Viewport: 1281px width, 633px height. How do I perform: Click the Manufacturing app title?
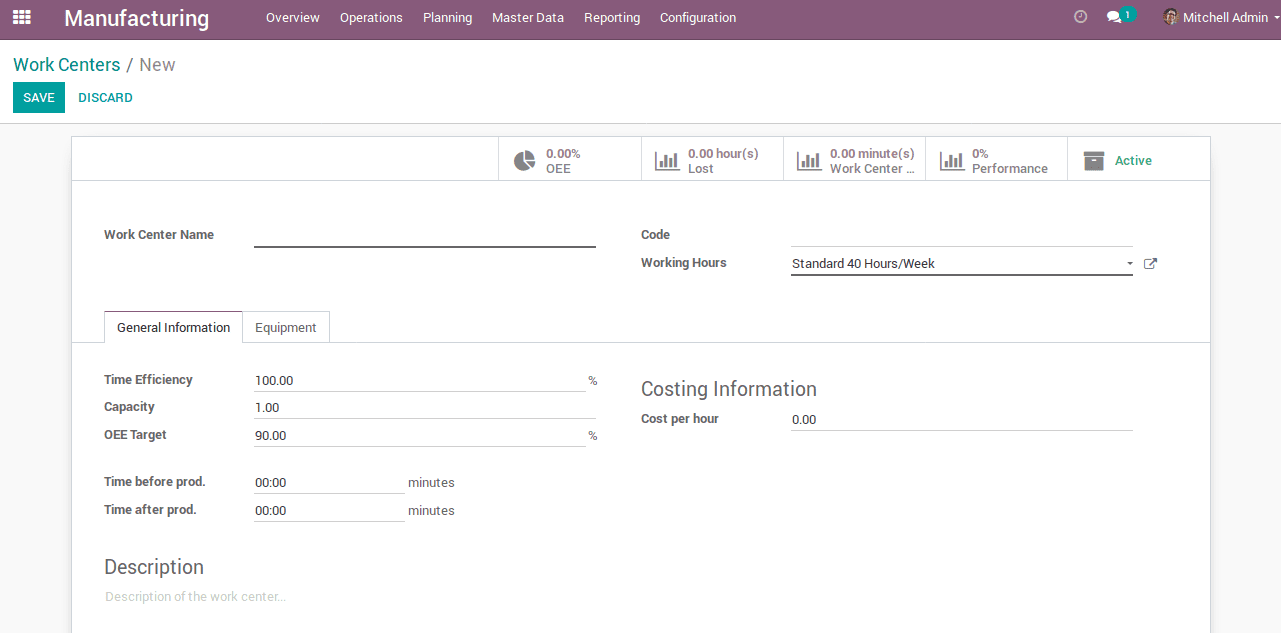(x=137, y=18)
